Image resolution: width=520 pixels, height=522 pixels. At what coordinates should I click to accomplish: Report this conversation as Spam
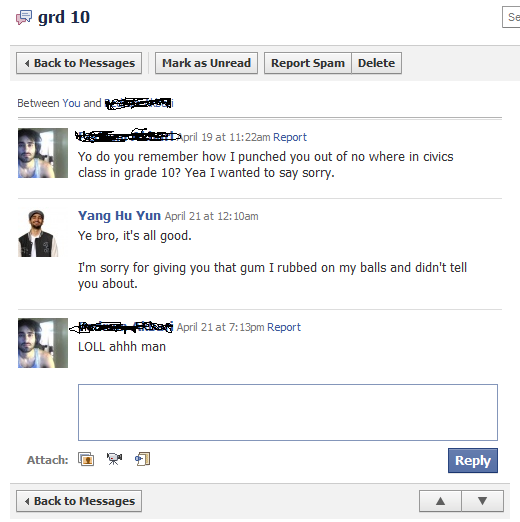[308, 63]
